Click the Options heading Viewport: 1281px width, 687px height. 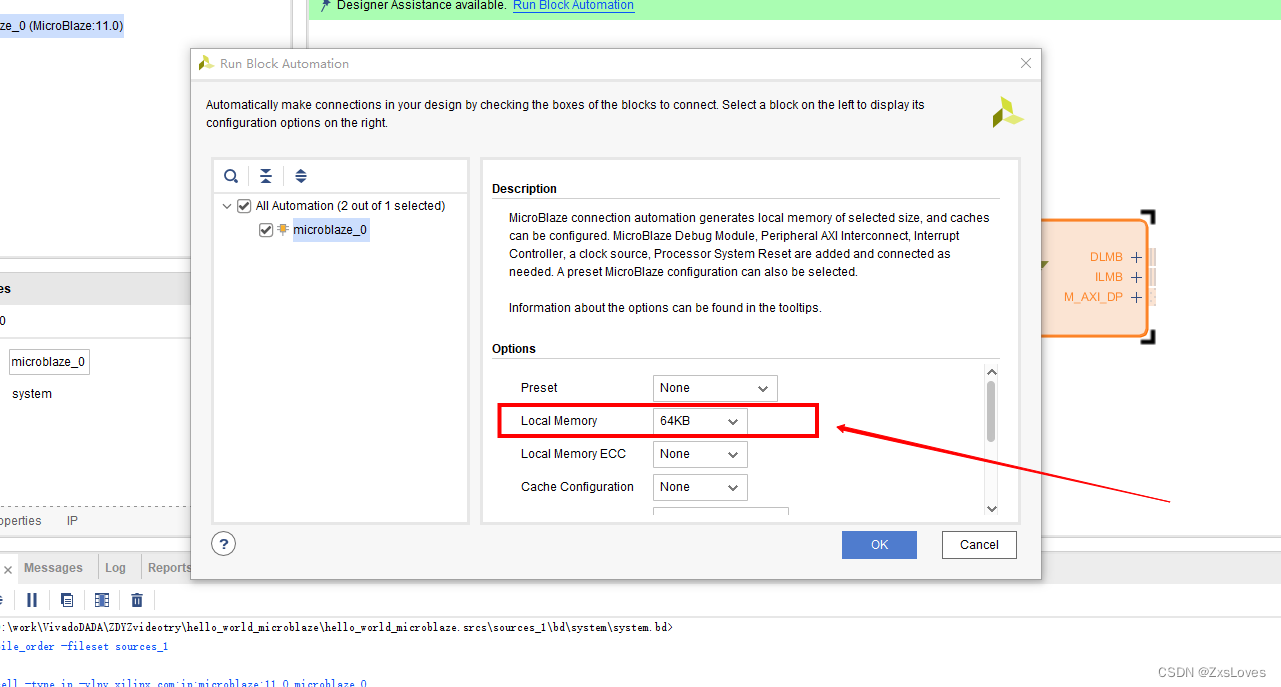point(514,349)
